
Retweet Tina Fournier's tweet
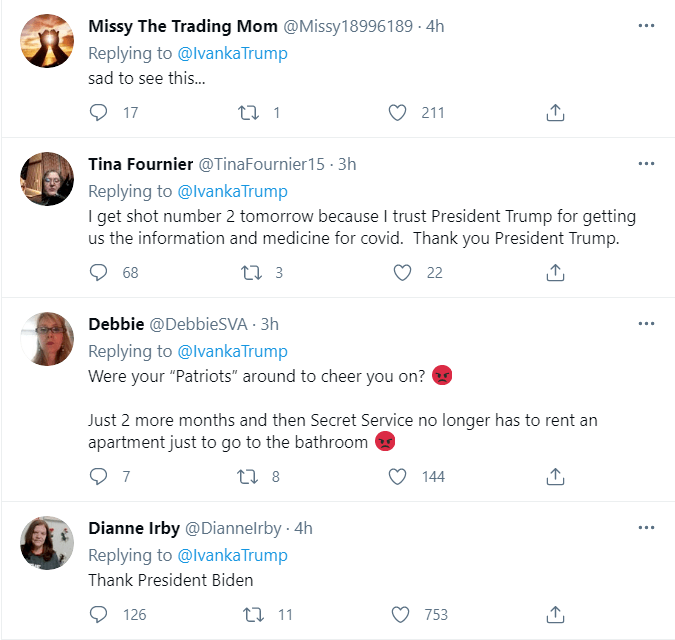(251, 272)
